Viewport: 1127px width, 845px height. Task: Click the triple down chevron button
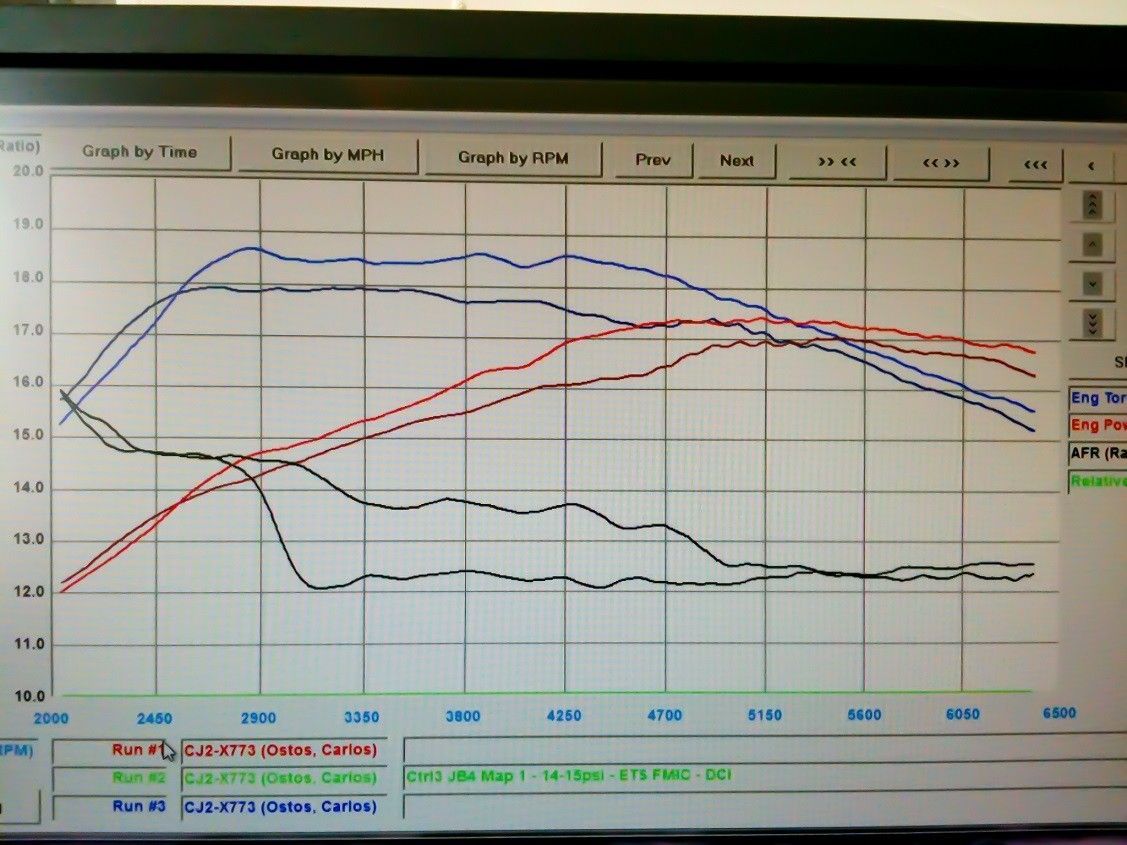[1092, 323]
